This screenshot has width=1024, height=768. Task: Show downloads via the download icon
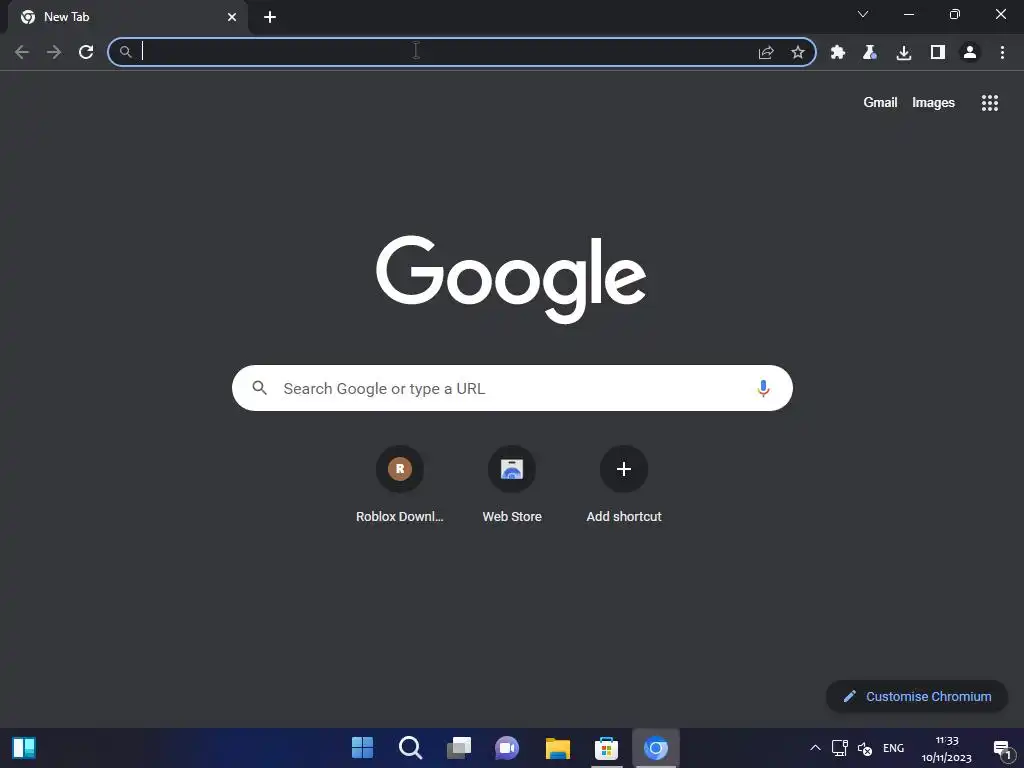coord(904,52)
